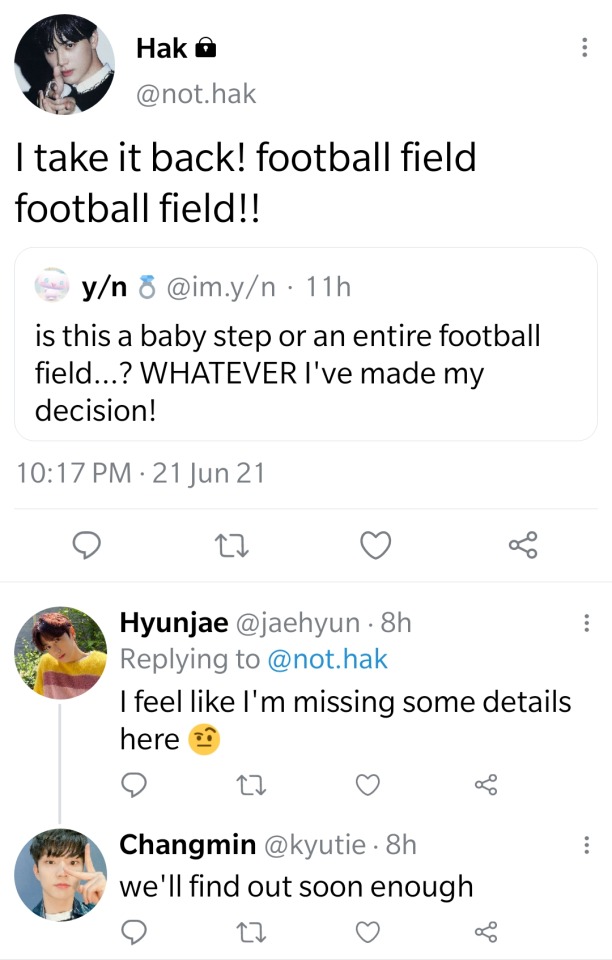Reply to Changmin's comment
This screenshot has width=612, height=960.
coord(133,933)
